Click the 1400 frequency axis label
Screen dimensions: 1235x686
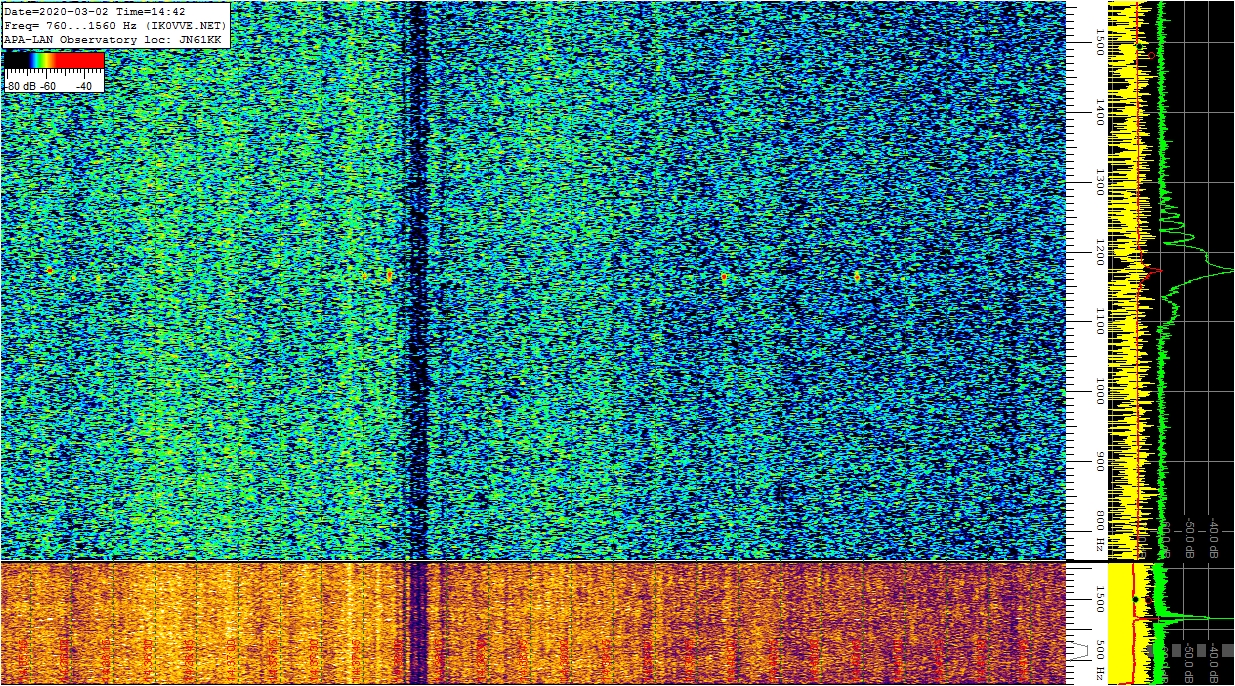point(1099,112)
